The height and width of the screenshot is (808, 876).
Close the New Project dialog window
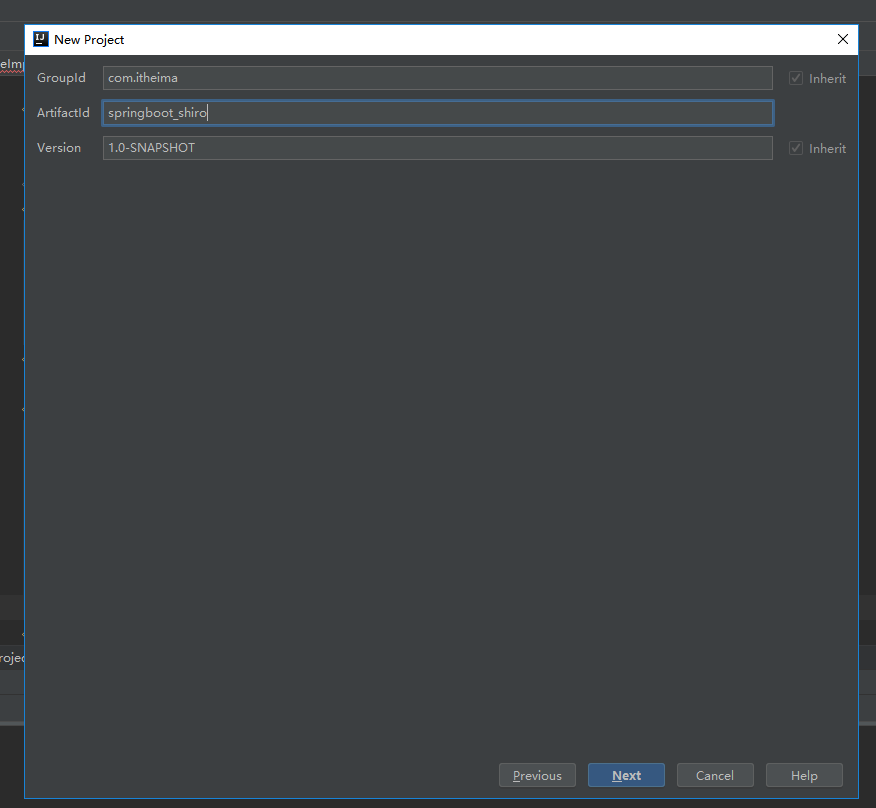[842, 39]
